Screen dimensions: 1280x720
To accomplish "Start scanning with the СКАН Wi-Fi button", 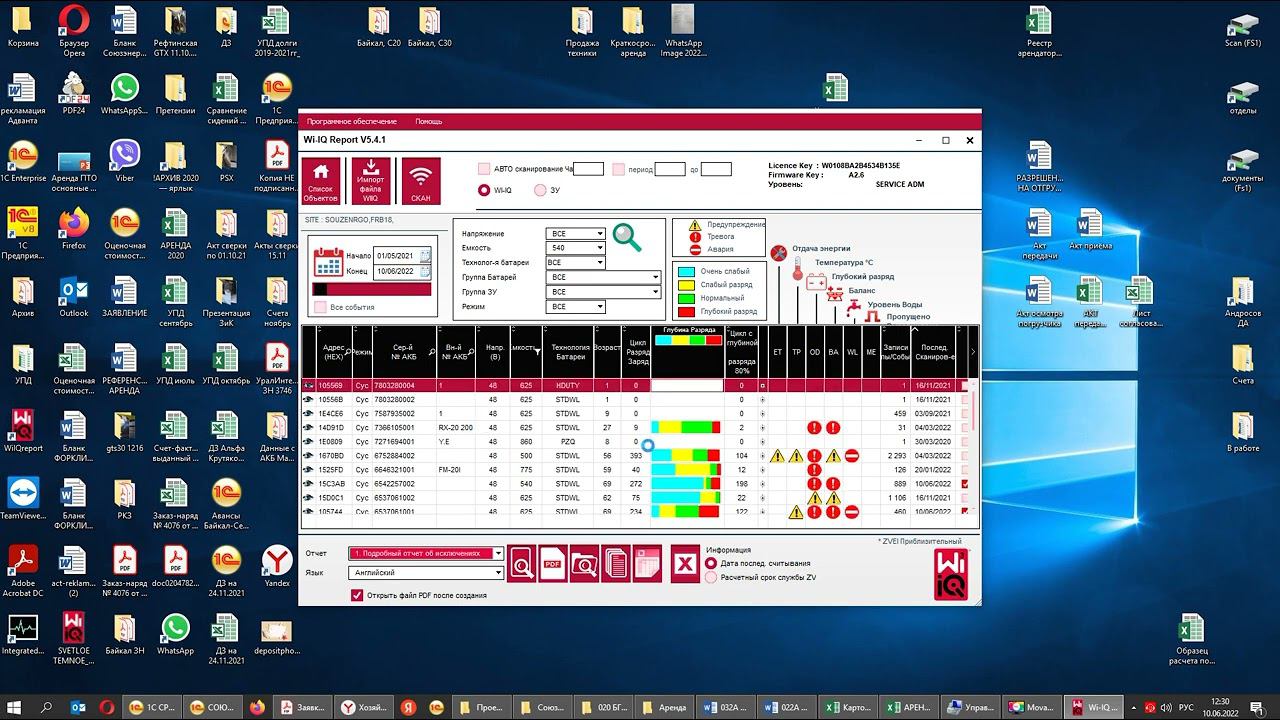I will tap(421, 180).
